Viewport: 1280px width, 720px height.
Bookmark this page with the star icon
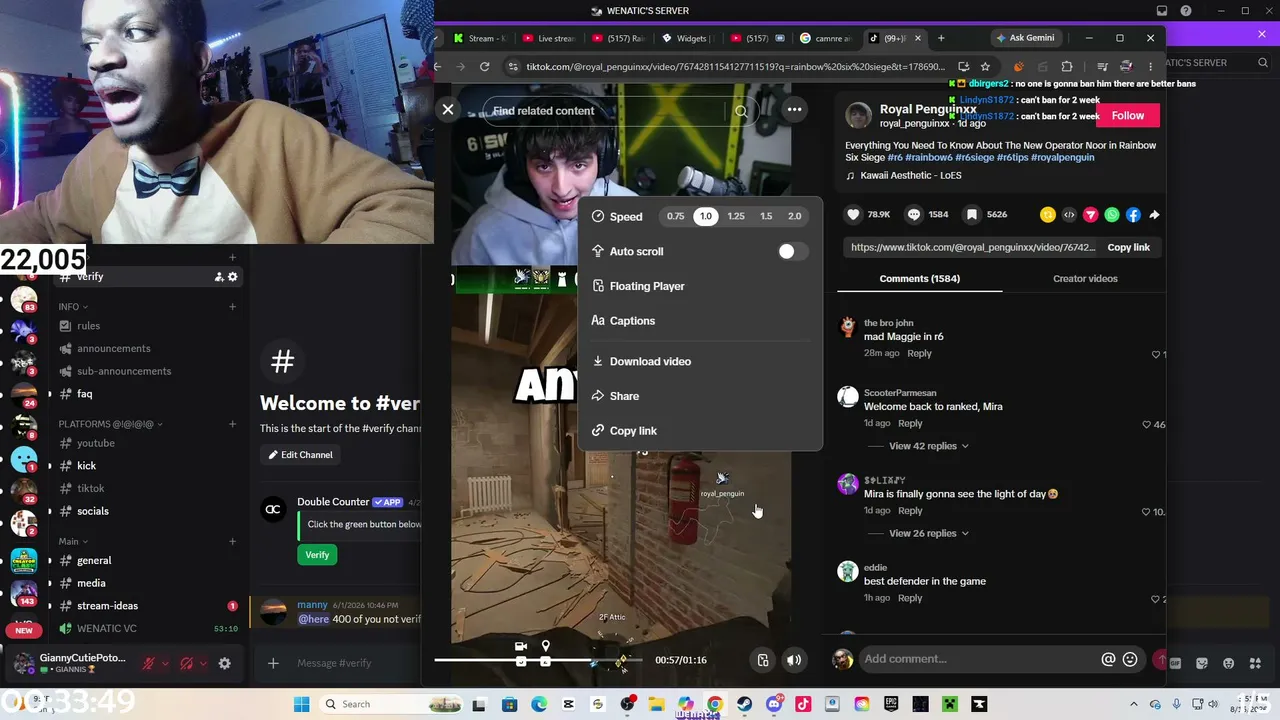point(985,67)
